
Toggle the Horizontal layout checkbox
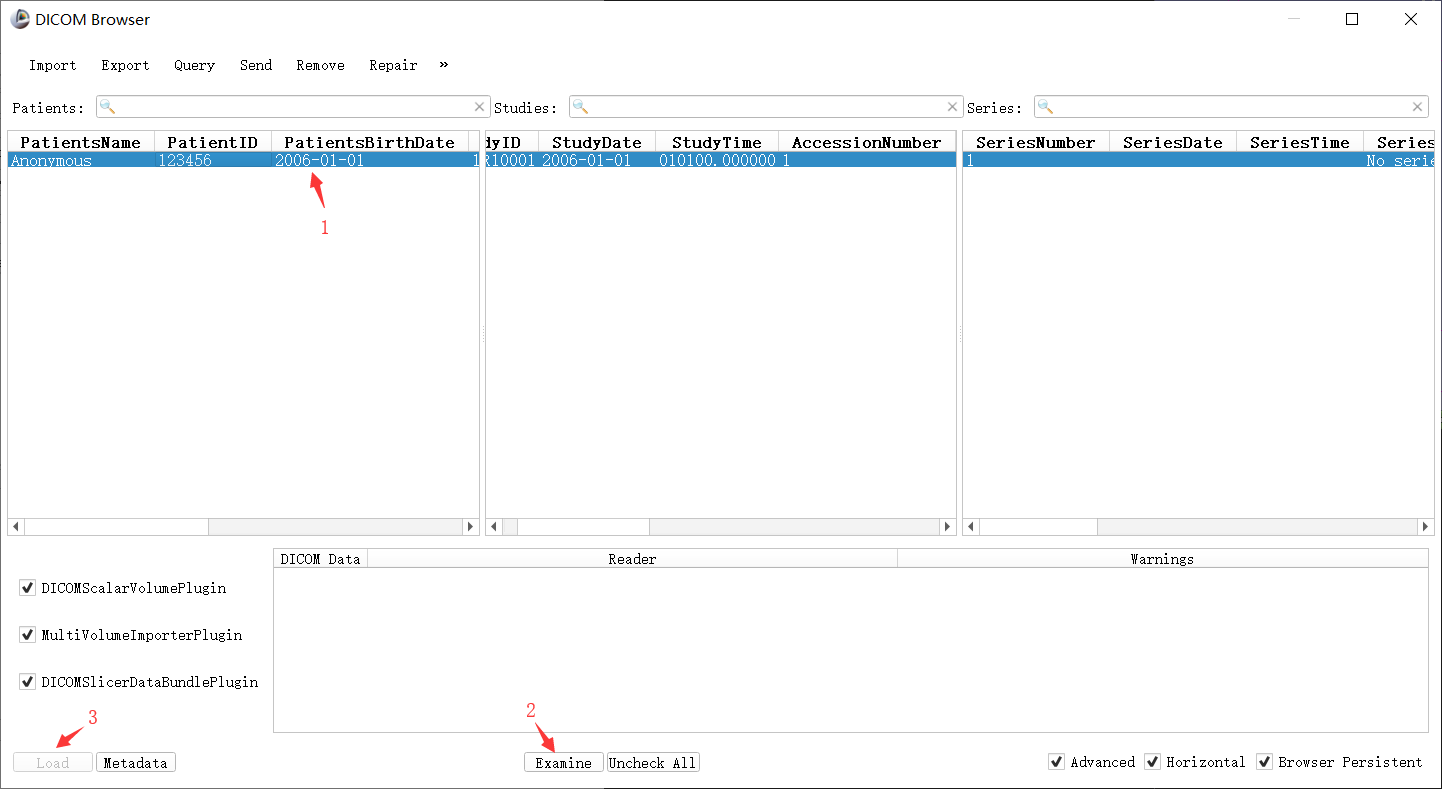[x=1153, y=762]
